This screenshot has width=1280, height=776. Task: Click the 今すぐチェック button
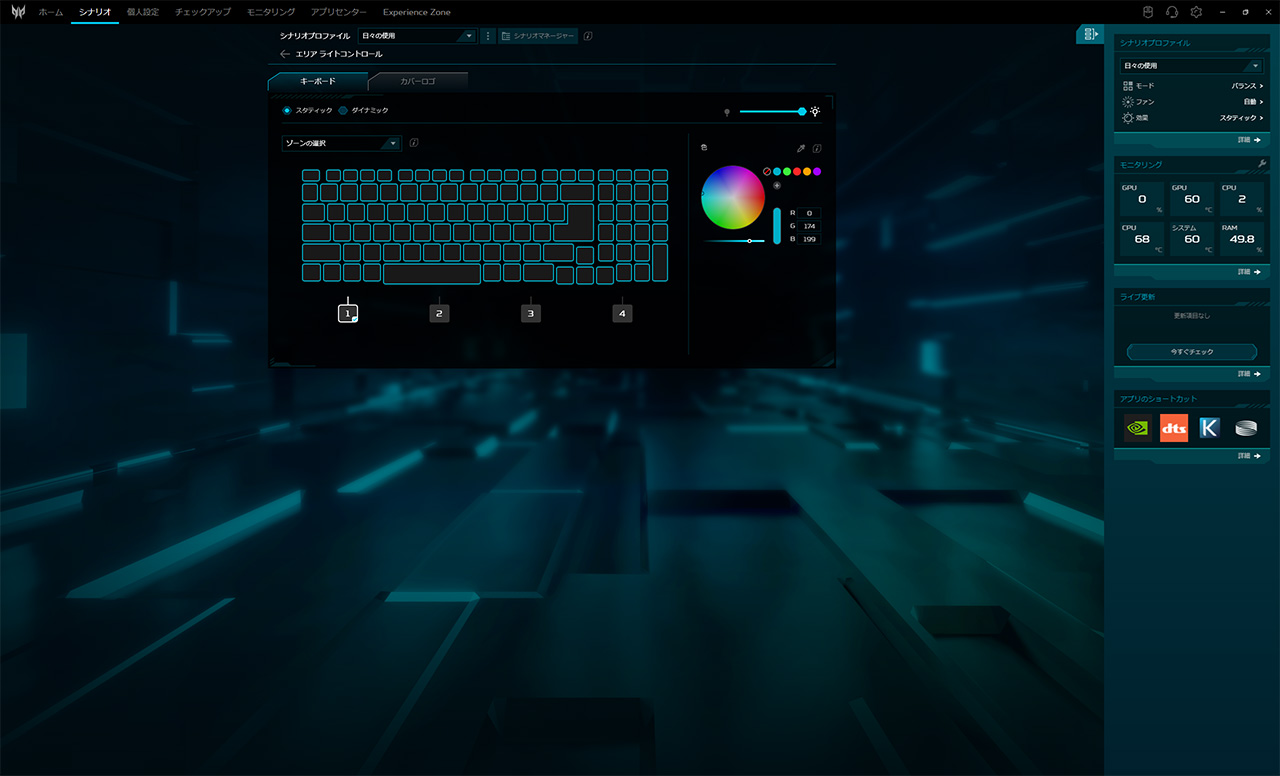[x=1191, y=352]
